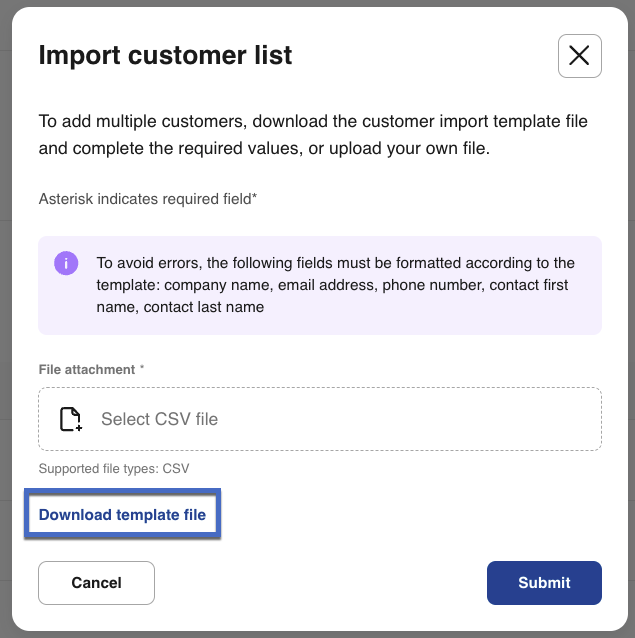Click the "Import customer list" heading
The image size is (635, 638).
(x=165, y=55)
